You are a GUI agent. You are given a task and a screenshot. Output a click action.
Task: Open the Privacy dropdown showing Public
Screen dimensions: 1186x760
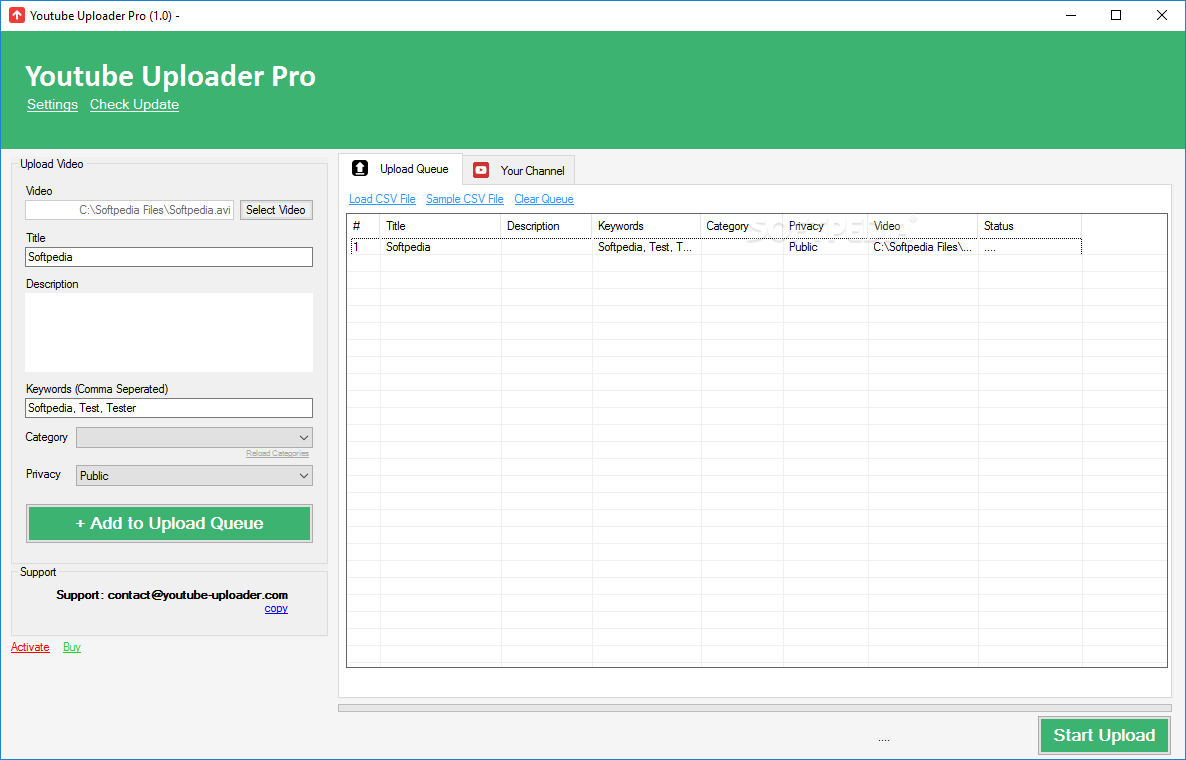tap(194, 476)
